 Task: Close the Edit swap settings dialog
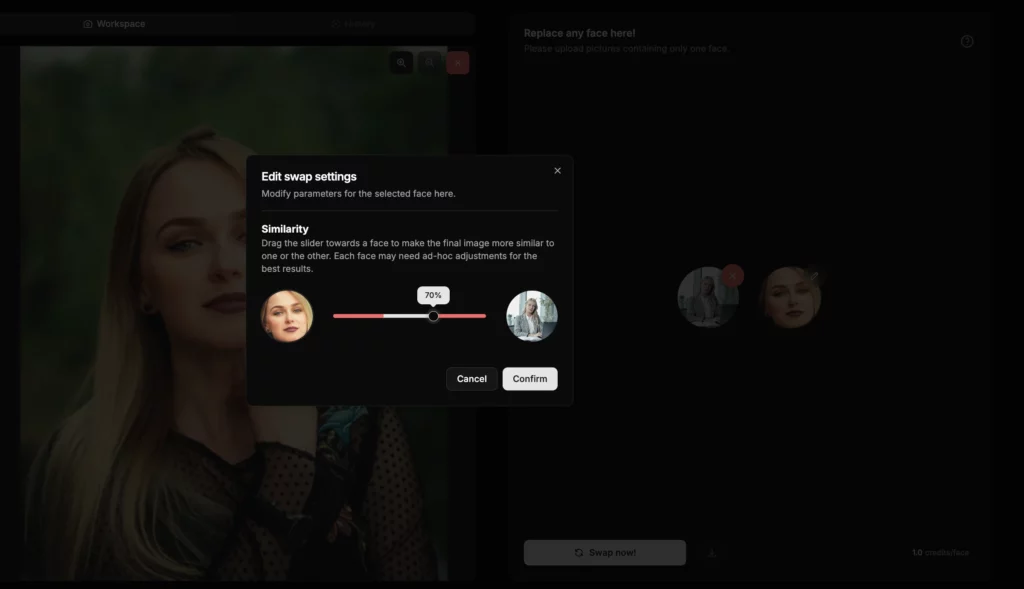click(557, 171)
